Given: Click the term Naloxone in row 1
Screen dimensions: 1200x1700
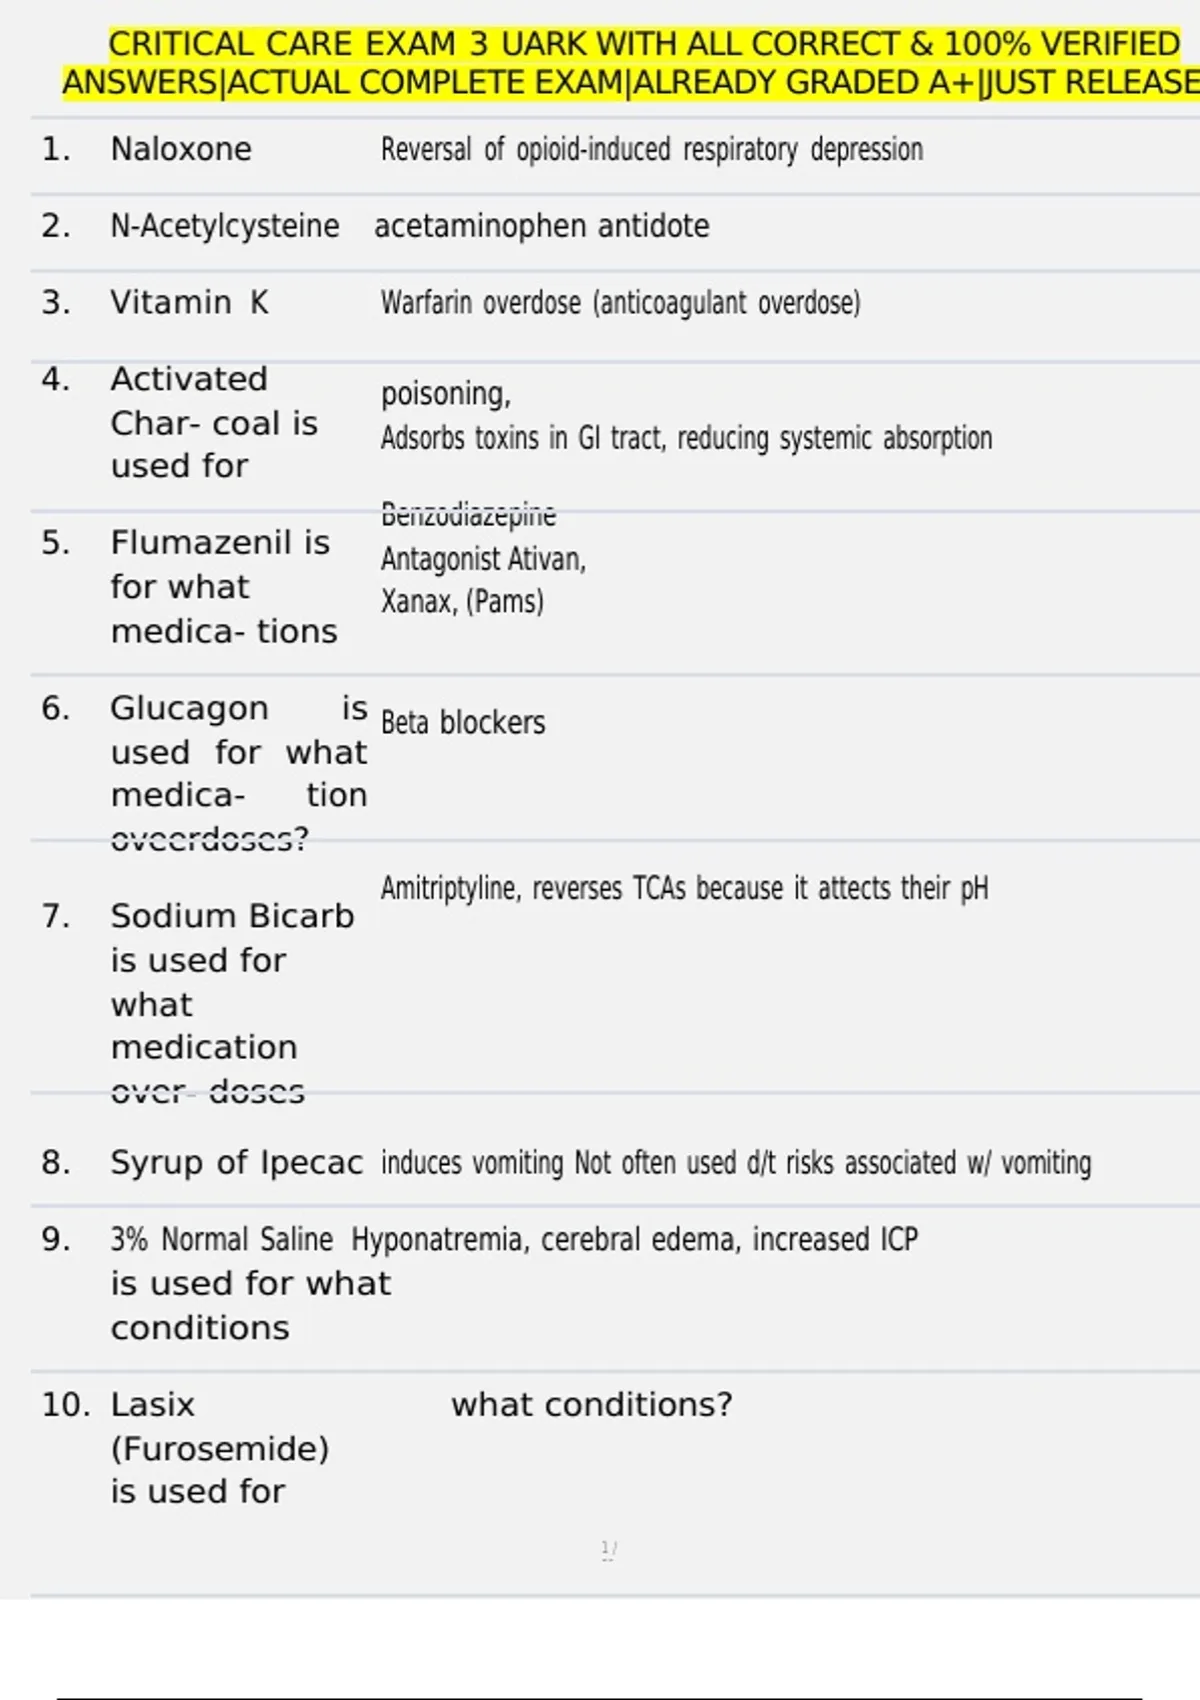Looking at the screenshot, I should pos(181,149).
